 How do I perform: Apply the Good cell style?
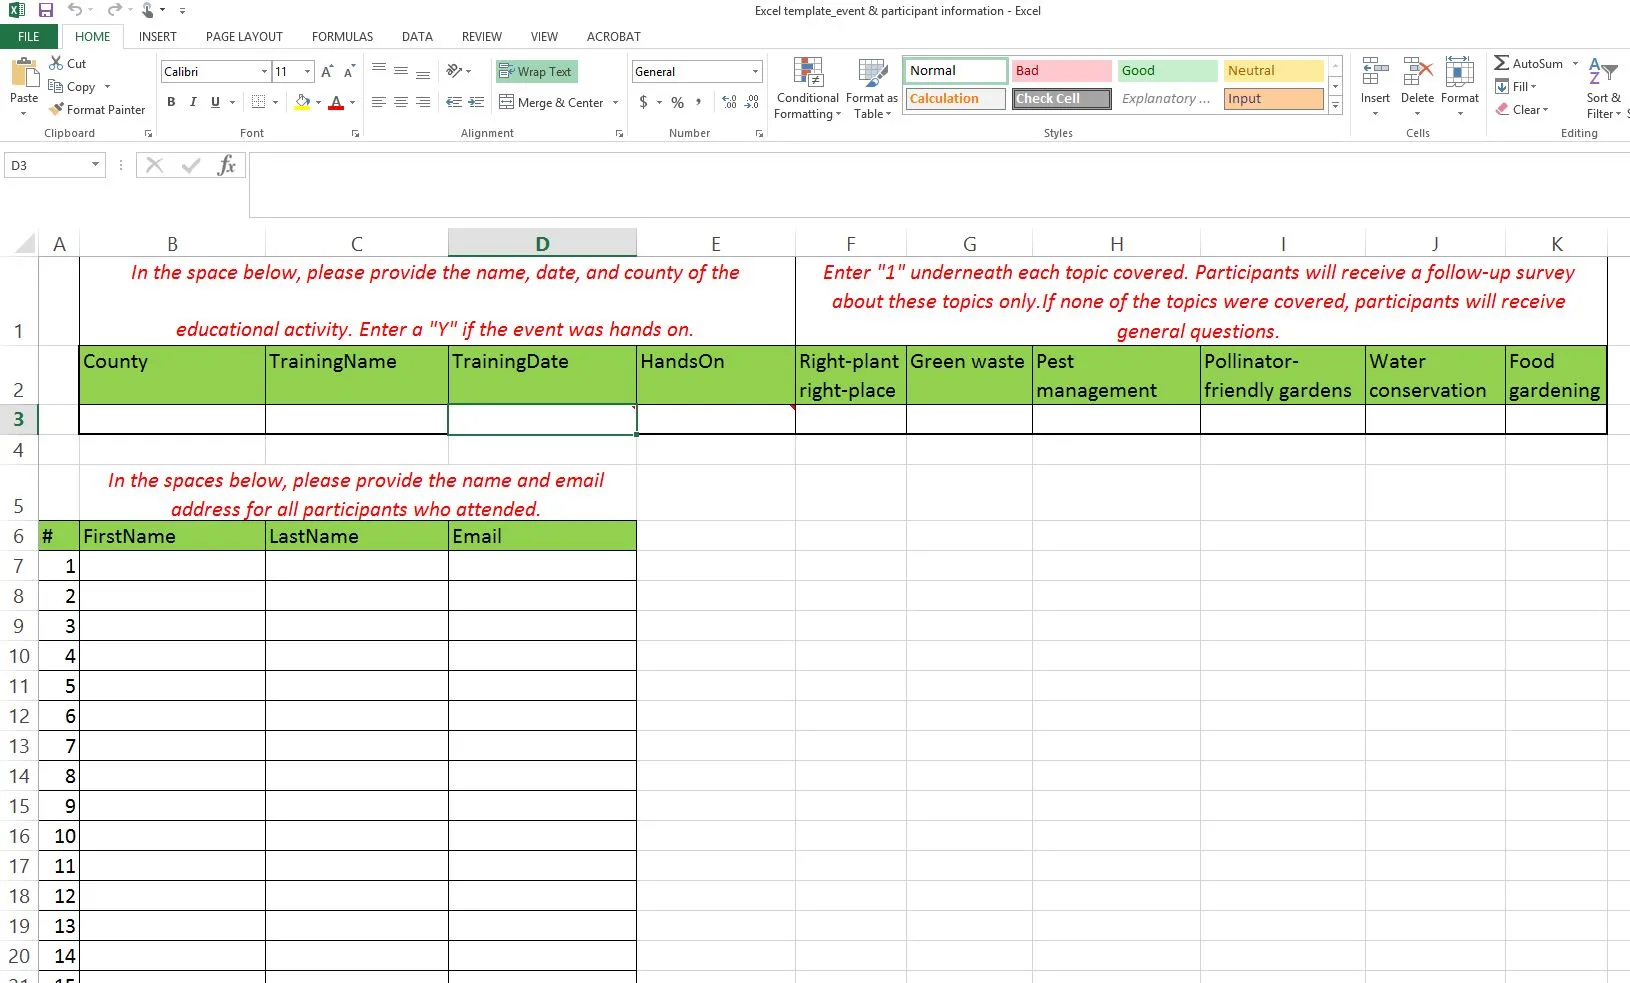(x=1165, y=70)
